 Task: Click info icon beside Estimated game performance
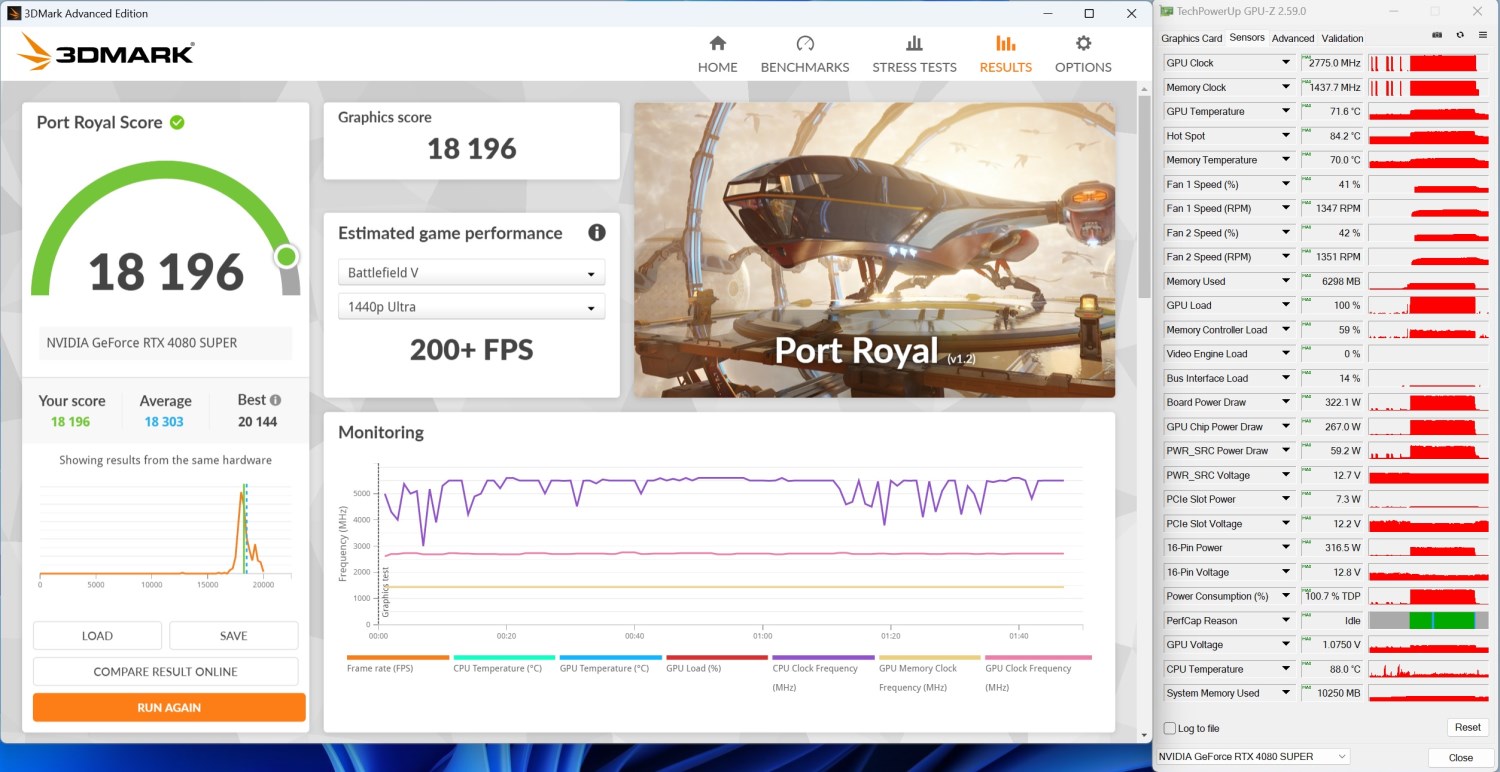[597, 233]
